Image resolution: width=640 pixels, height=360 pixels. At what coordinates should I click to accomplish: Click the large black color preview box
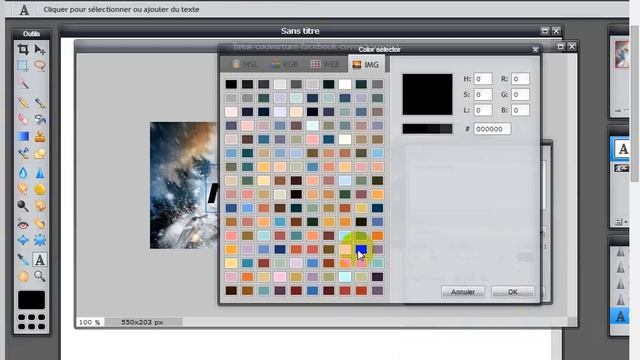tap(427, 94)
